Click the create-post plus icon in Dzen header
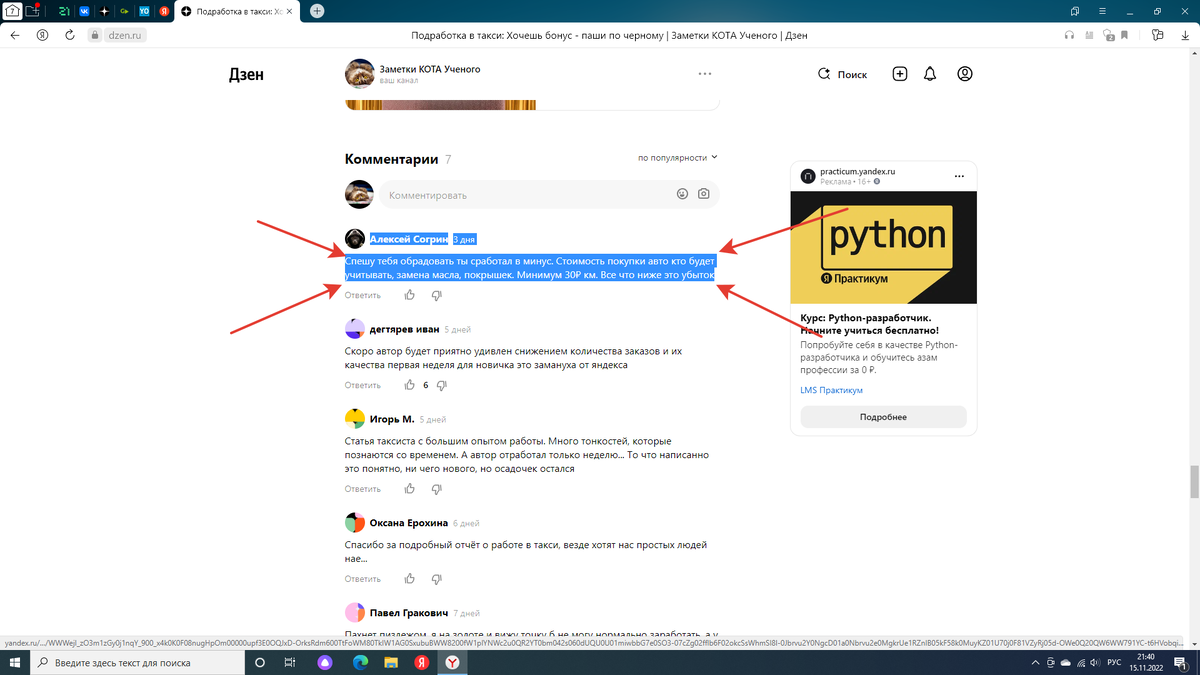The image size is (1200, 675). (900, 74)
